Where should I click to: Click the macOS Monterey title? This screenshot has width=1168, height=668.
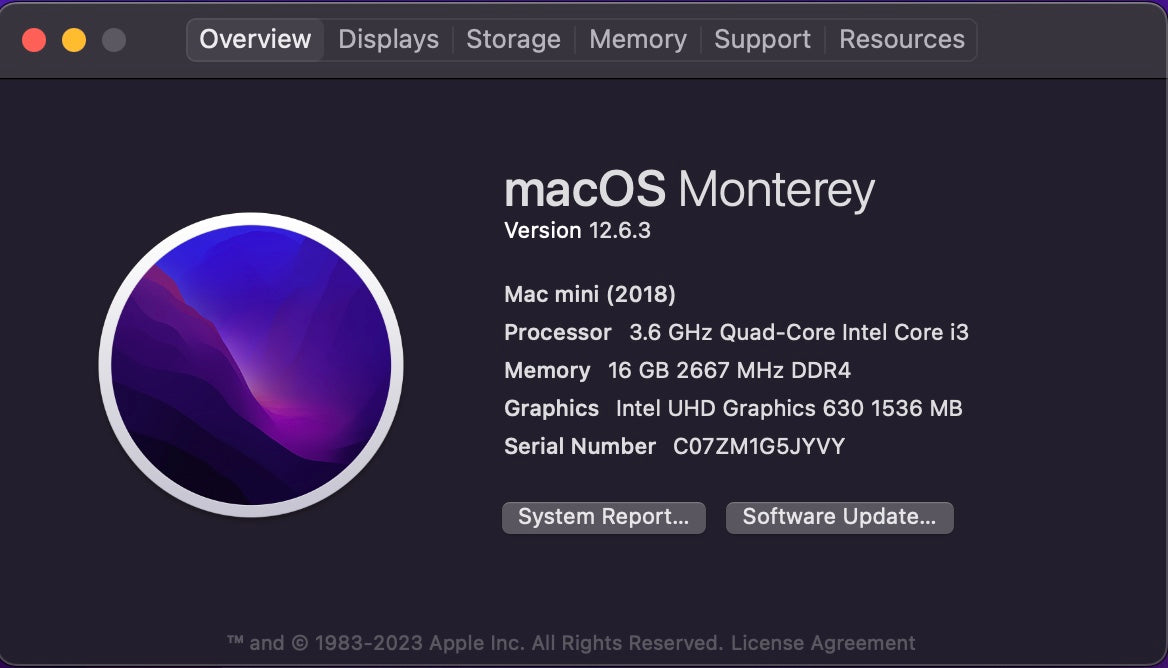(689, 189)
